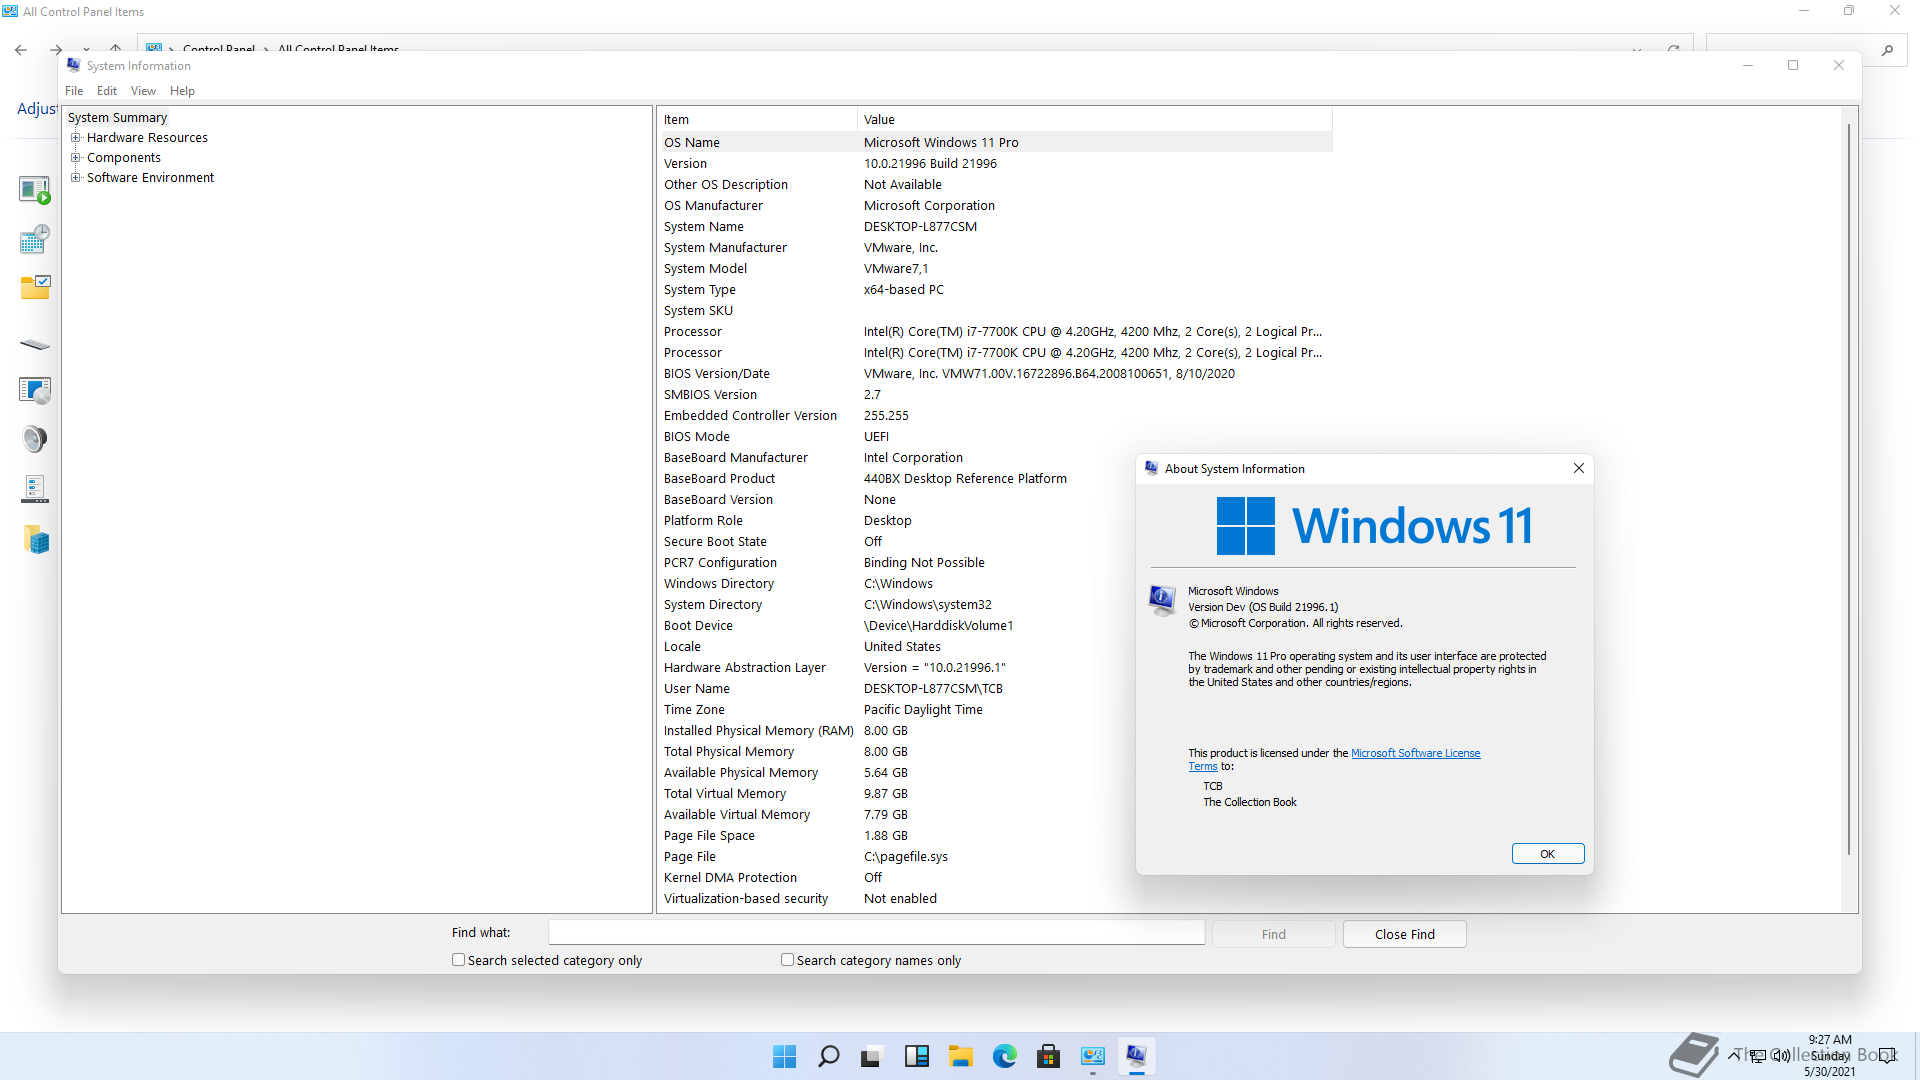Open the Taskbar and Navigation settings icon
The image size is (1920, 1080).
click(x=35, y=489)
